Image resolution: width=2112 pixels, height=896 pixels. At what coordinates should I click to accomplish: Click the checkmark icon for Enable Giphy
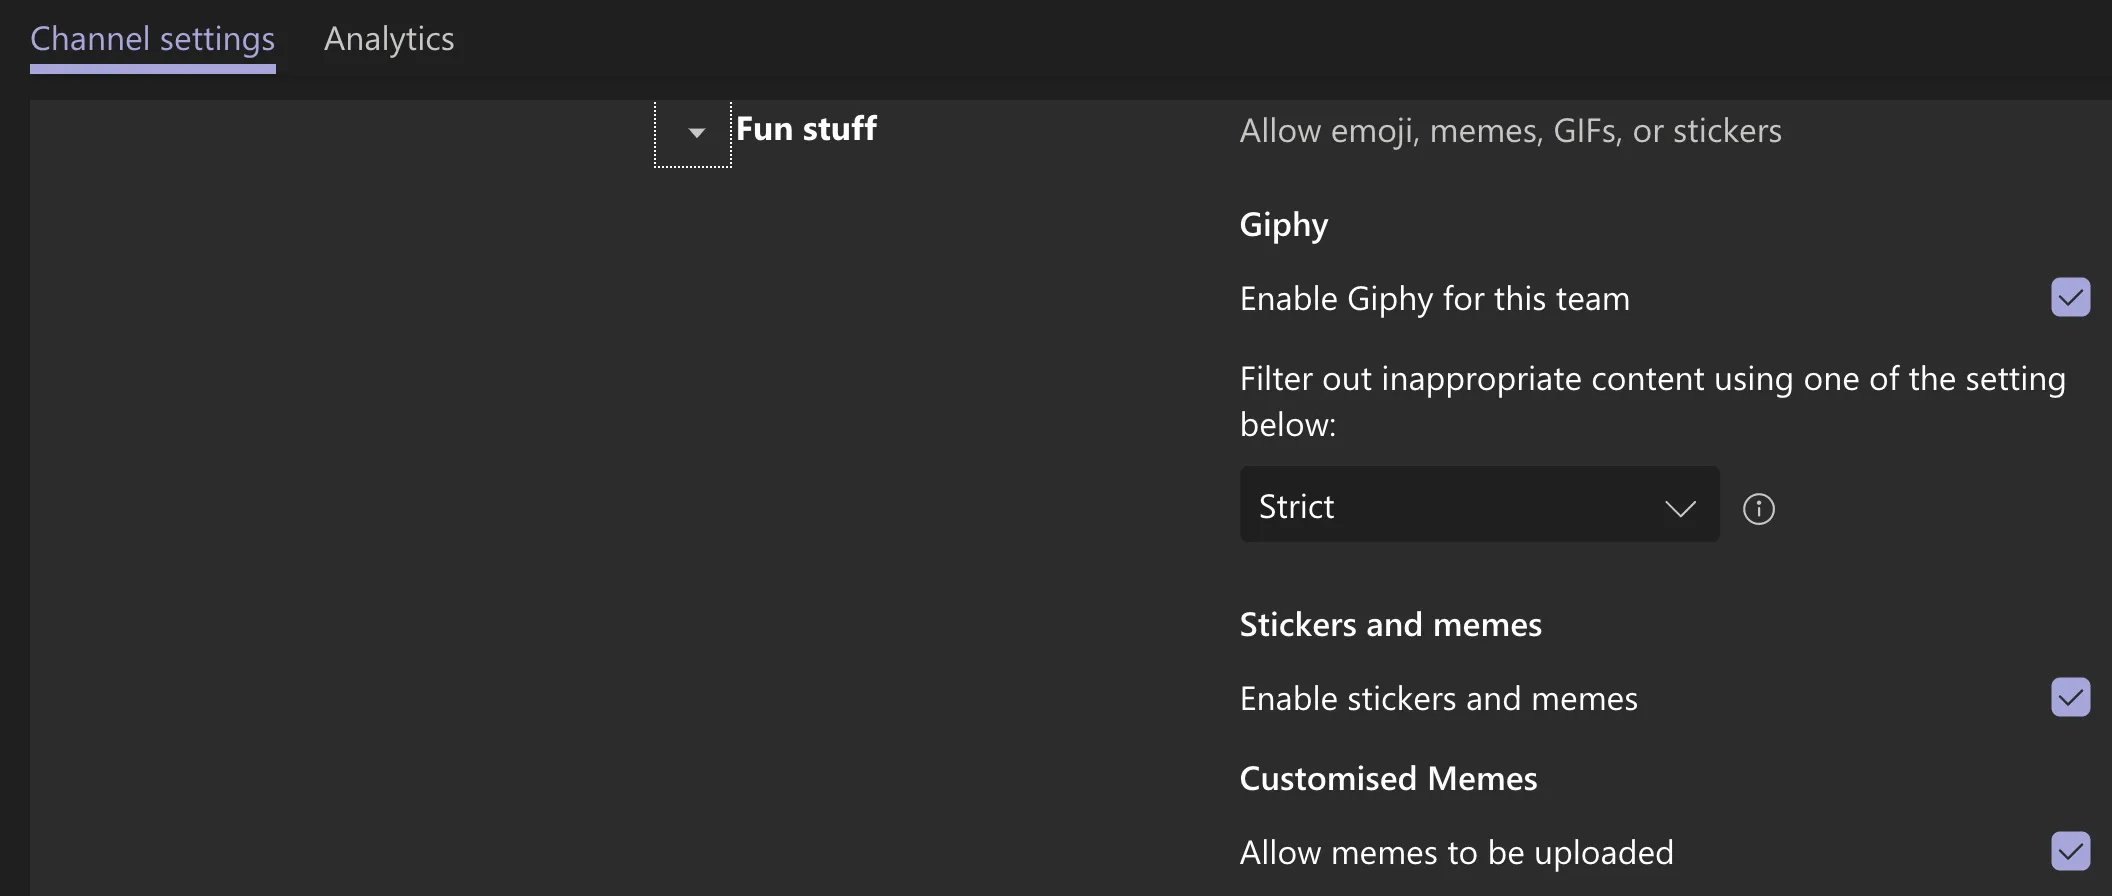pos(2072,297)
